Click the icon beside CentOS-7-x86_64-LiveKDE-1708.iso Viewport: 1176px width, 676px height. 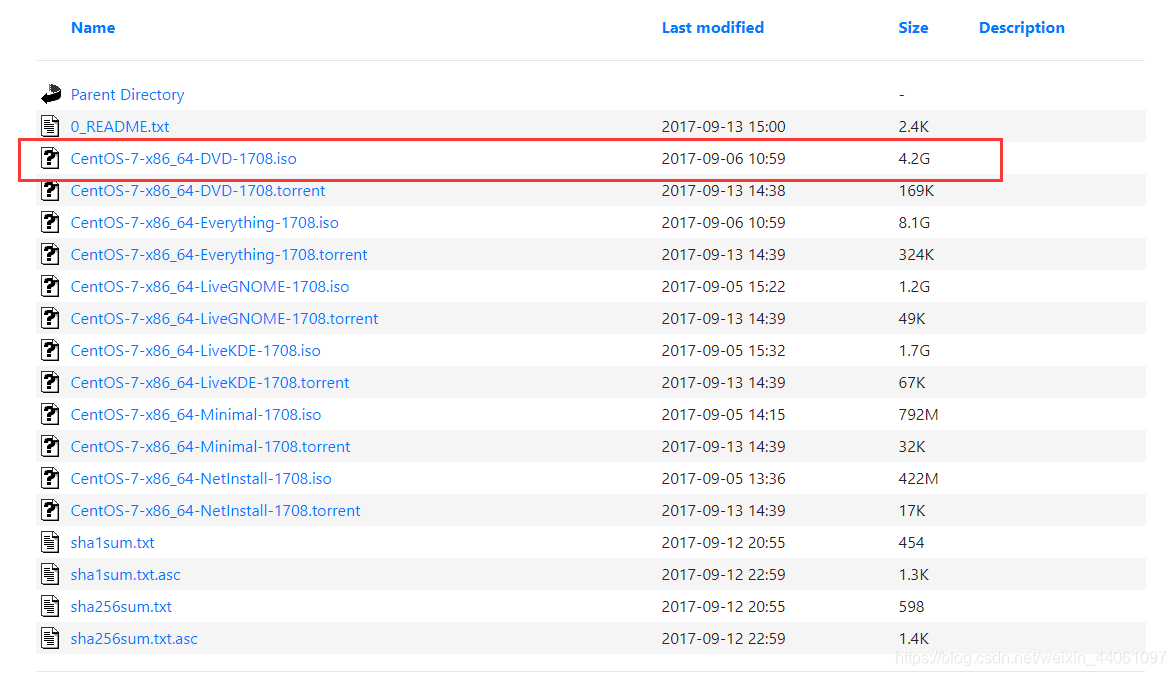pyautogui.click(x=50, y=350)
